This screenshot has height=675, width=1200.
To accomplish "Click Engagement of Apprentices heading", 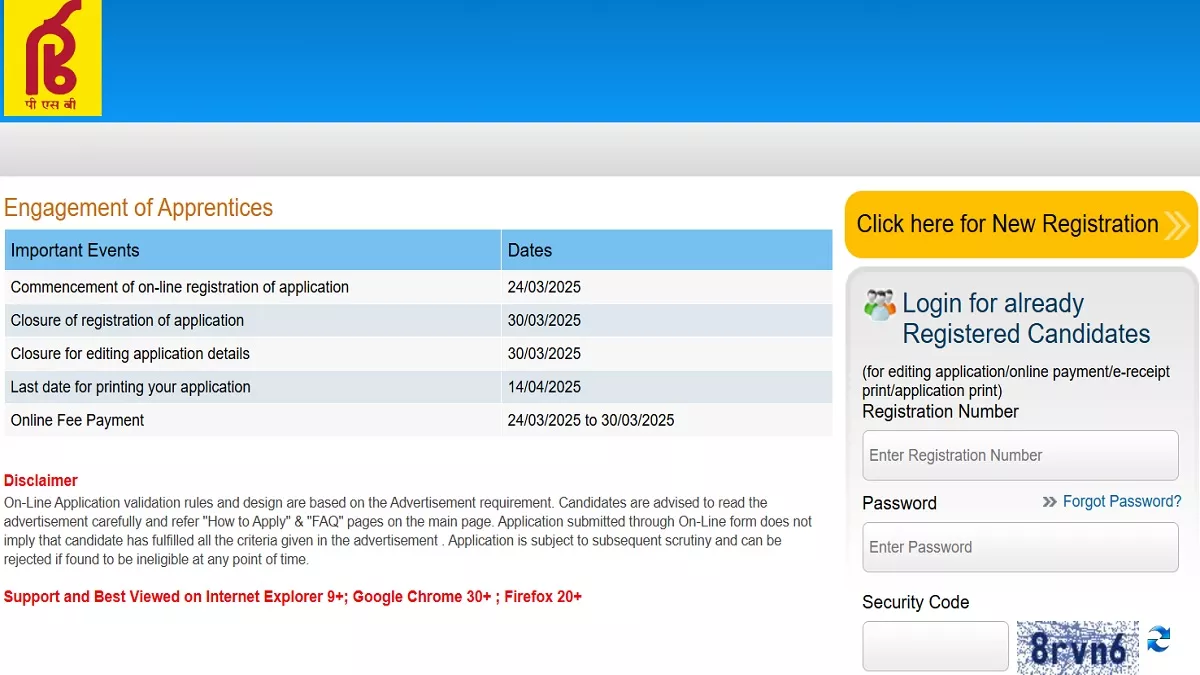I will tap(139, 208).
